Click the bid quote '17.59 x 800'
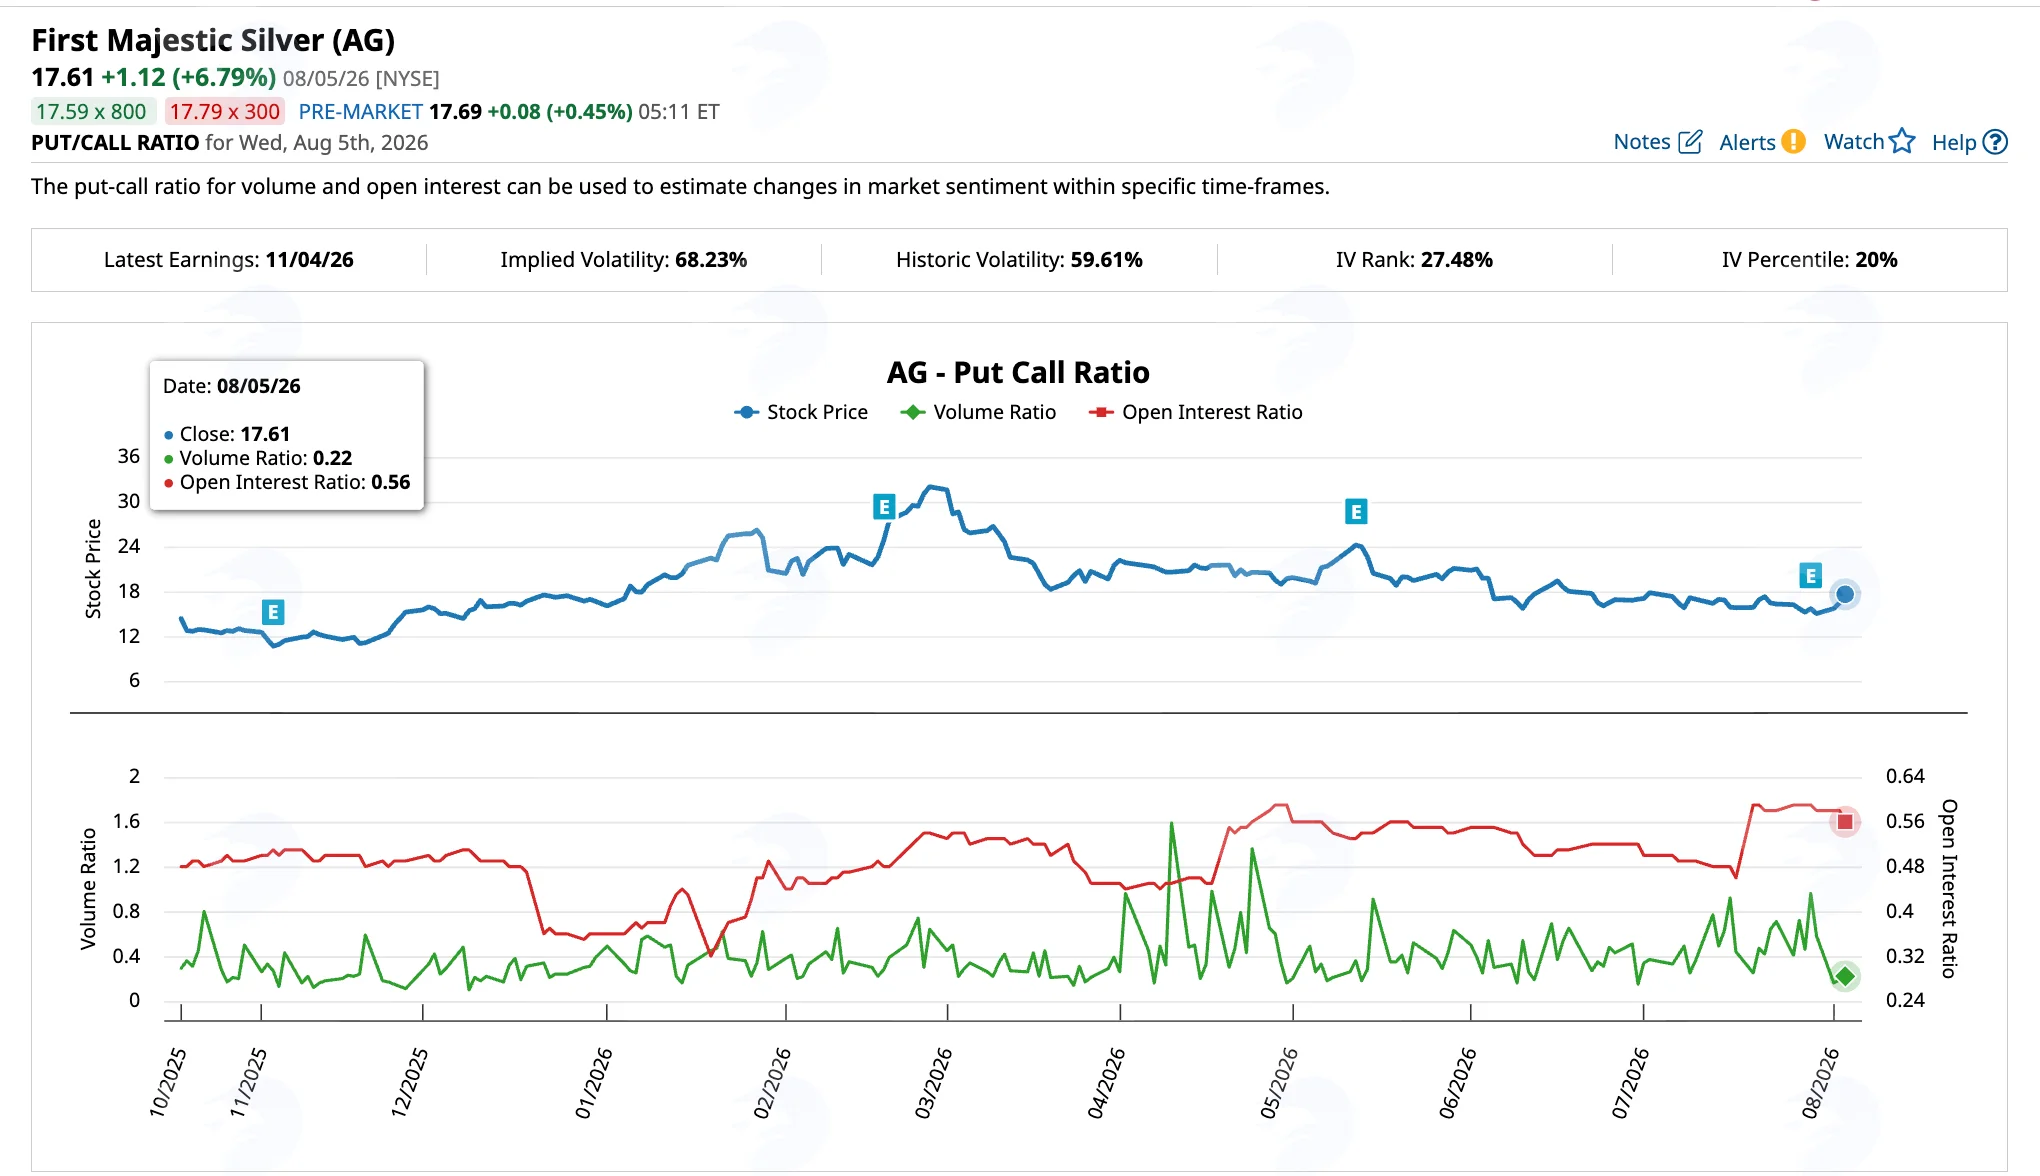Image resolution: width=2040 pixels, height=1176 pixels. pyautogui.click(x=91, y=112)
